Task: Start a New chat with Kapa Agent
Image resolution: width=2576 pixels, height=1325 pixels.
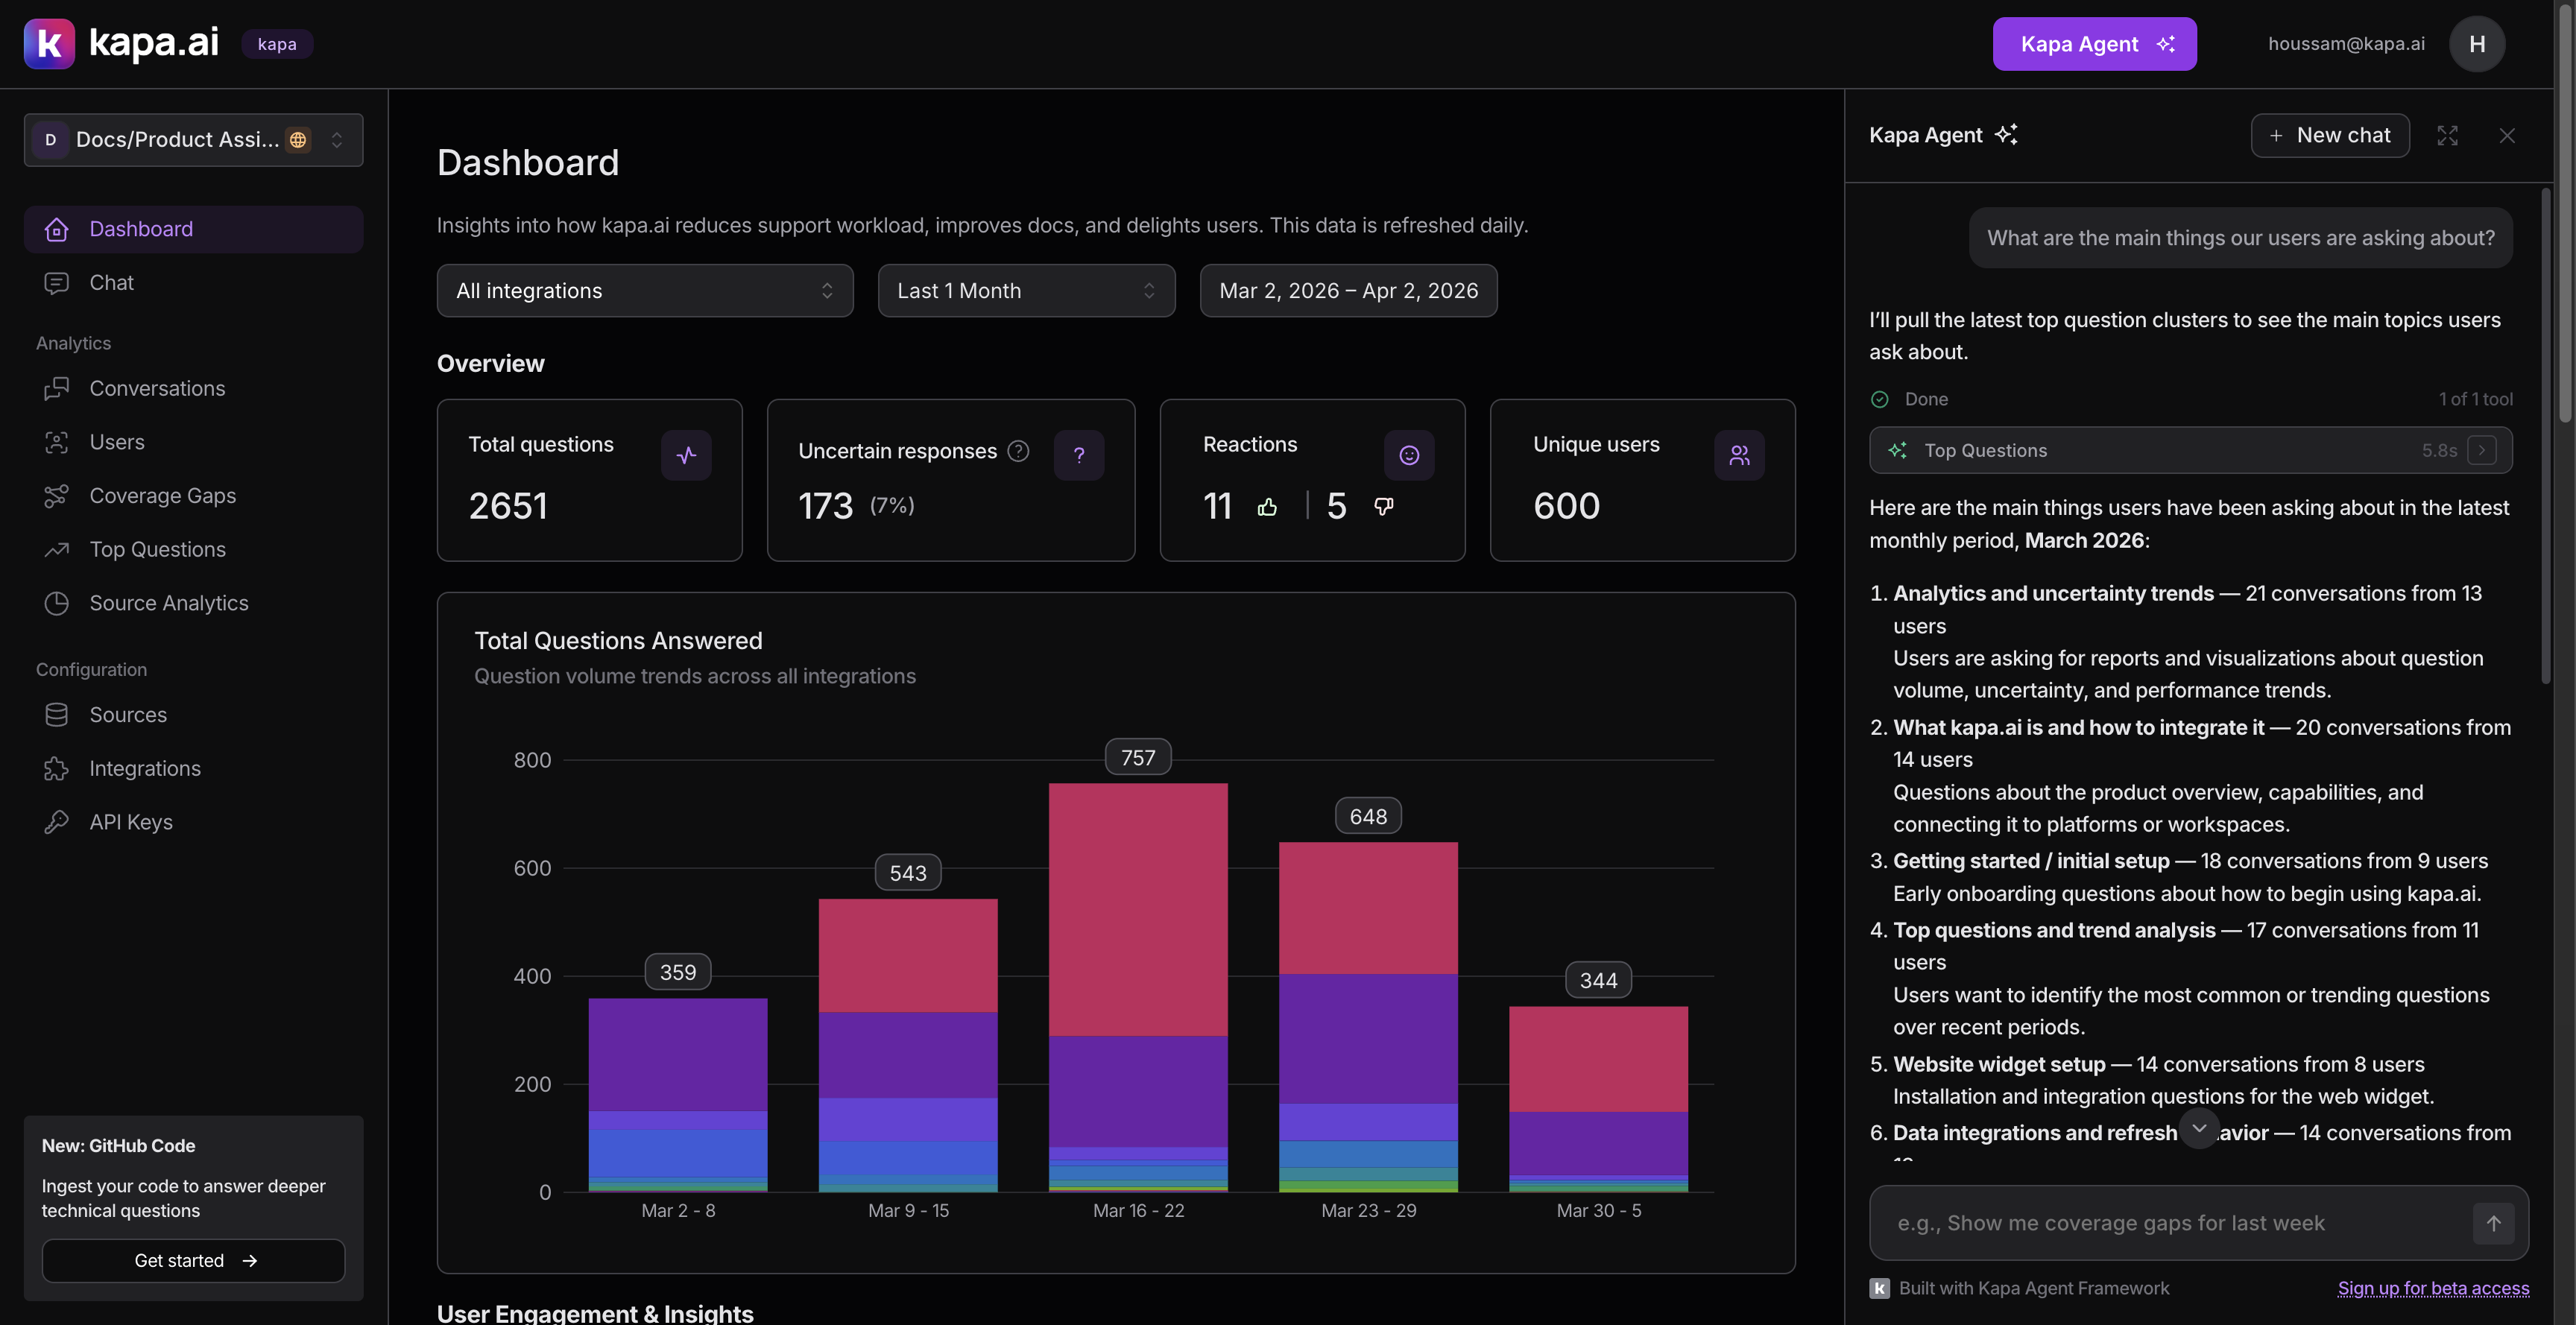Action: [x=2330, y=135]
